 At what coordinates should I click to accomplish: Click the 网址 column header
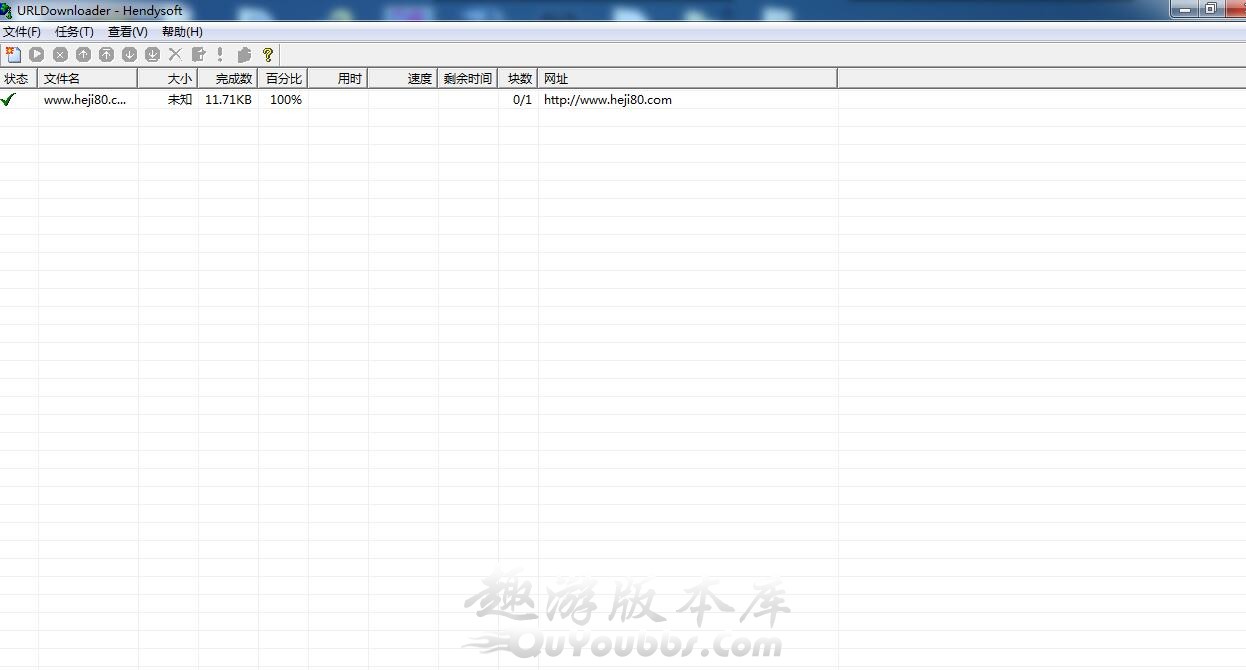click(x=687, y=78)
